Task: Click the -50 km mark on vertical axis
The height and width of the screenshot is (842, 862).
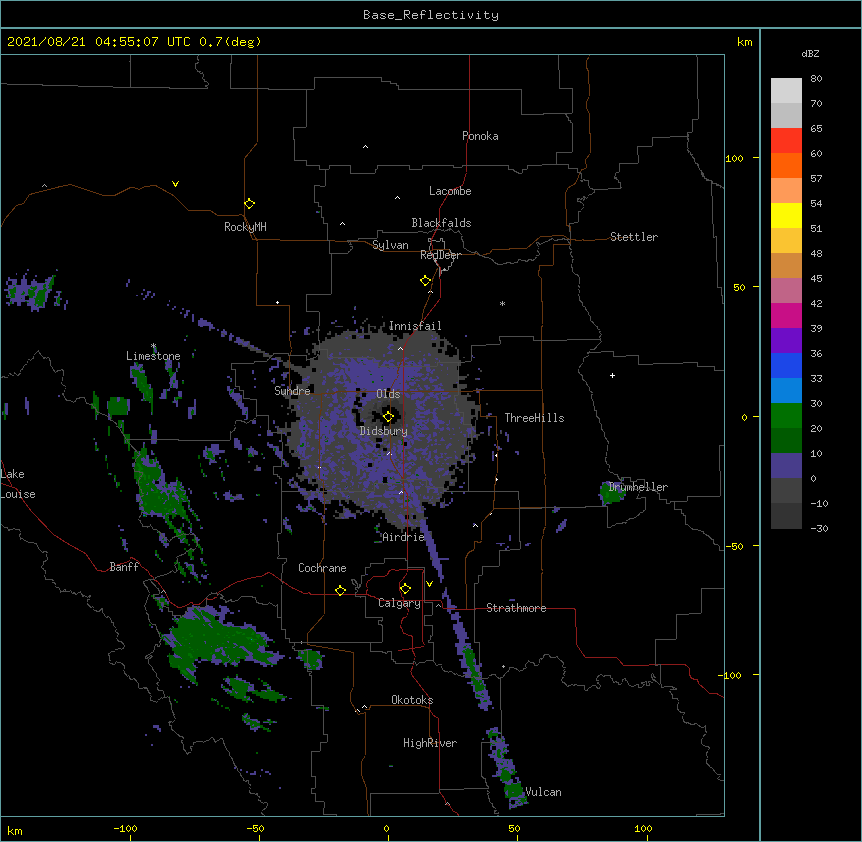Action: [733, 546]
